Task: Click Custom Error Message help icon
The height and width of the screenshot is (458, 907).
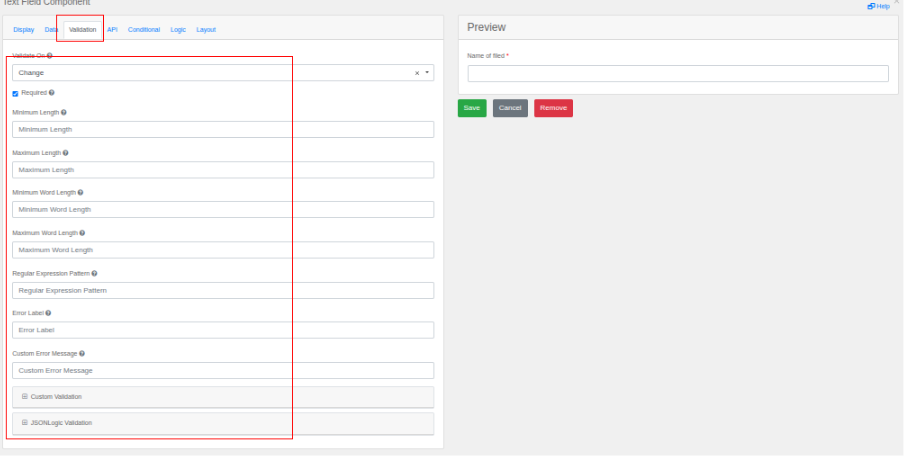Action: click(81, 353)
